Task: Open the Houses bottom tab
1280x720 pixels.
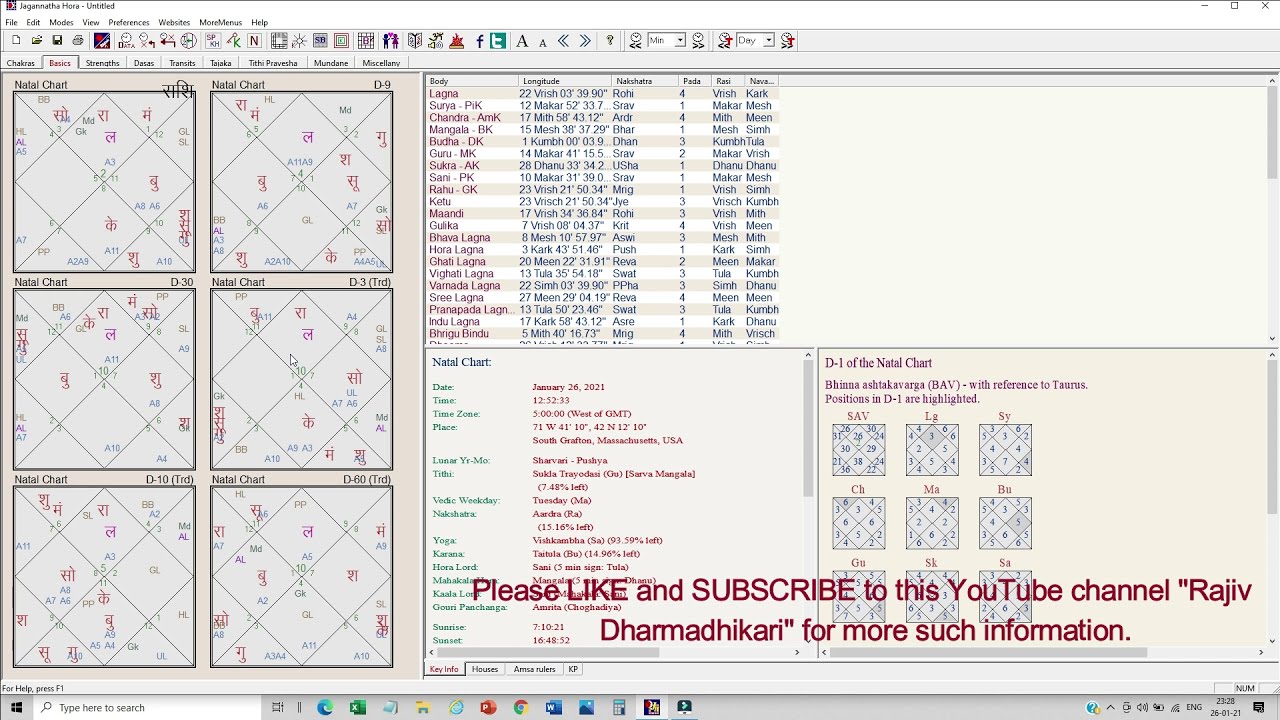Action: [x=485, y=669]
